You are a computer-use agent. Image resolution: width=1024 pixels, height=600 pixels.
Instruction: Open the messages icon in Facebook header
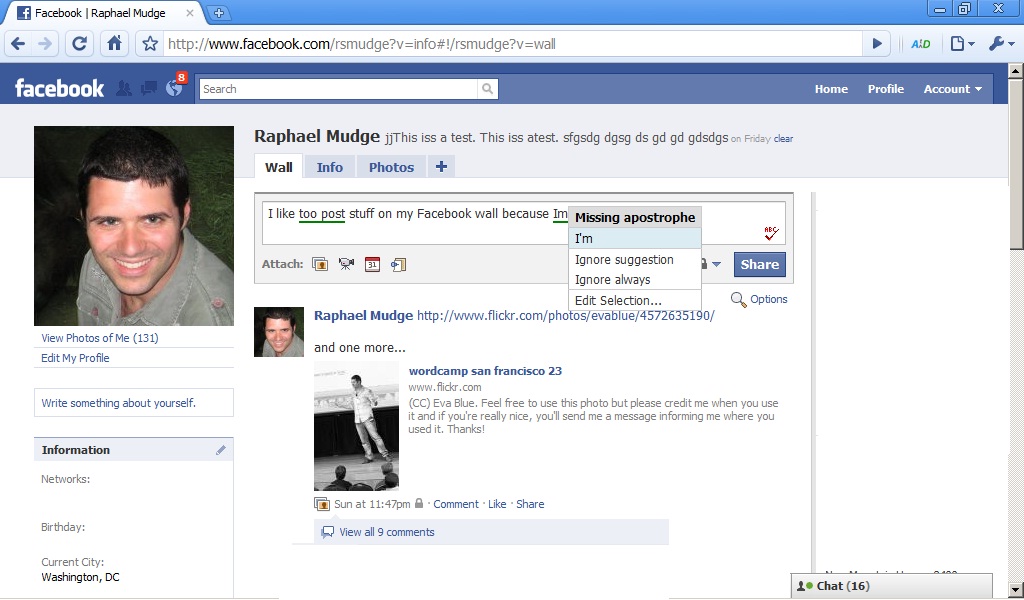click(x=149, y=88)
